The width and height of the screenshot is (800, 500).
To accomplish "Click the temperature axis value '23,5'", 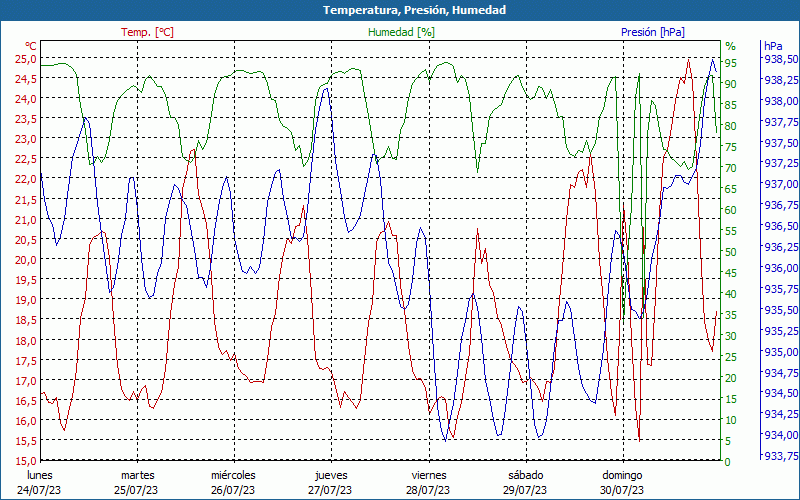I will (x=26, y=119).
